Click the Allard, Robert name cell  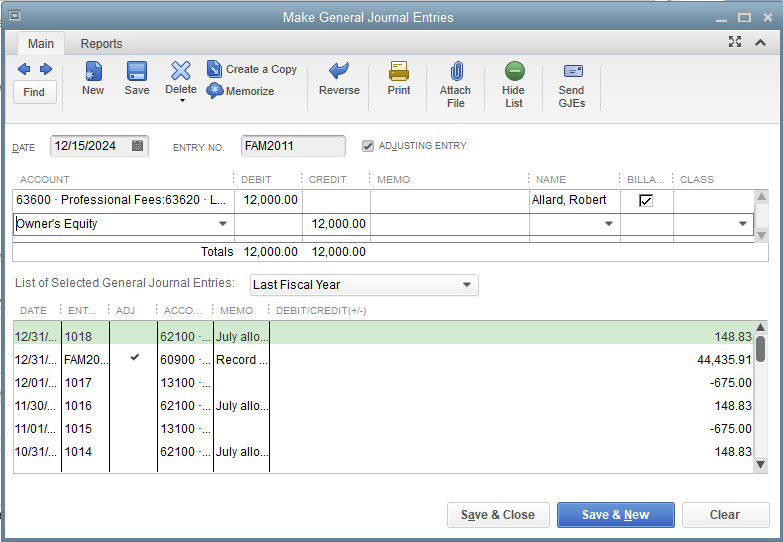pos(575,200)
